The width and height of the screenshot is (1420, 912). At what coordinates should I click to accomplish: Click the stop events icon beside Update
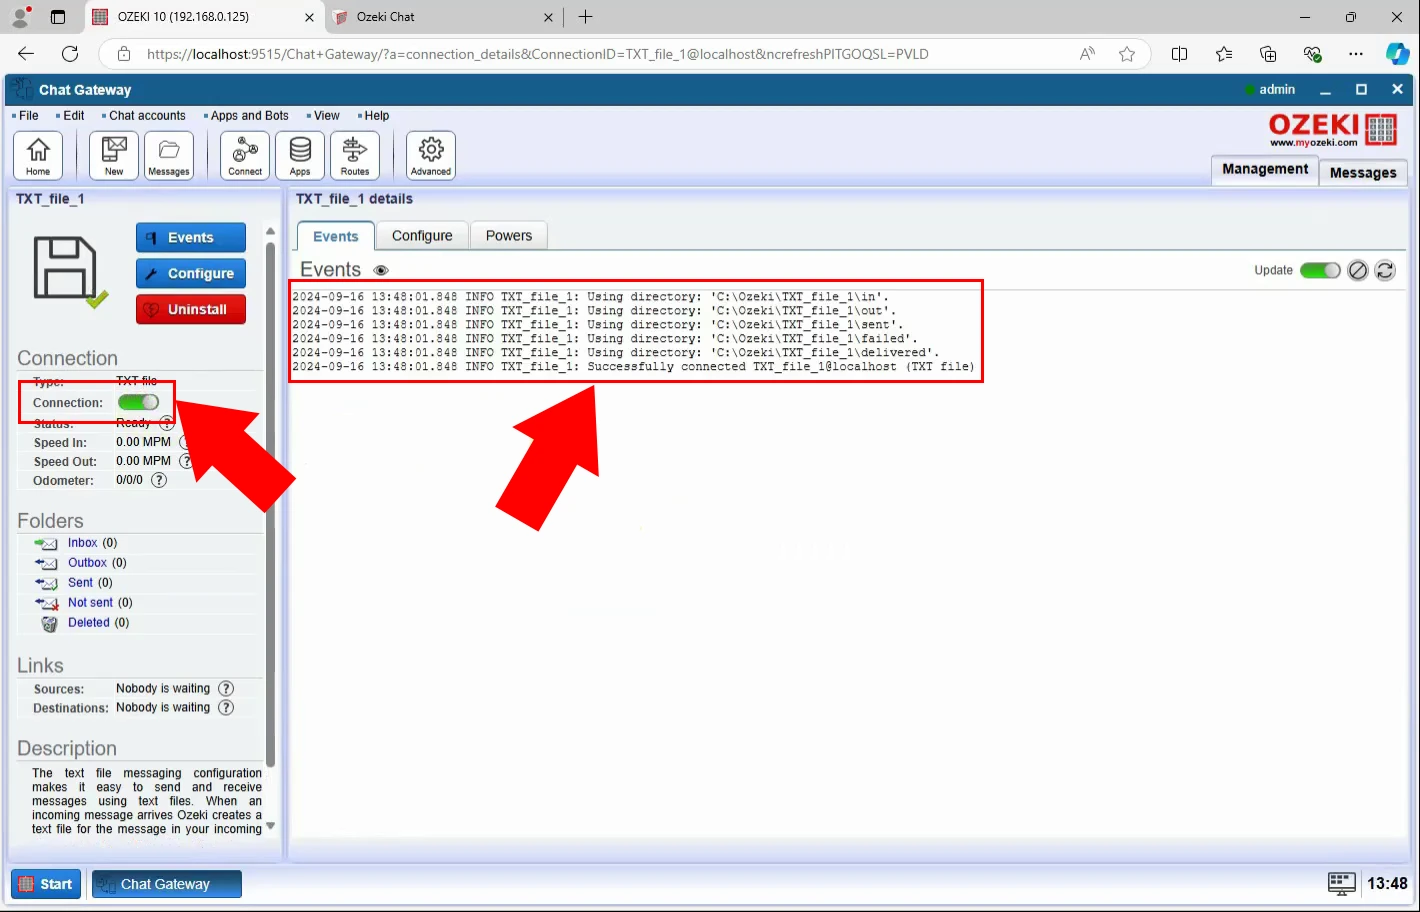pos(1357,270)
